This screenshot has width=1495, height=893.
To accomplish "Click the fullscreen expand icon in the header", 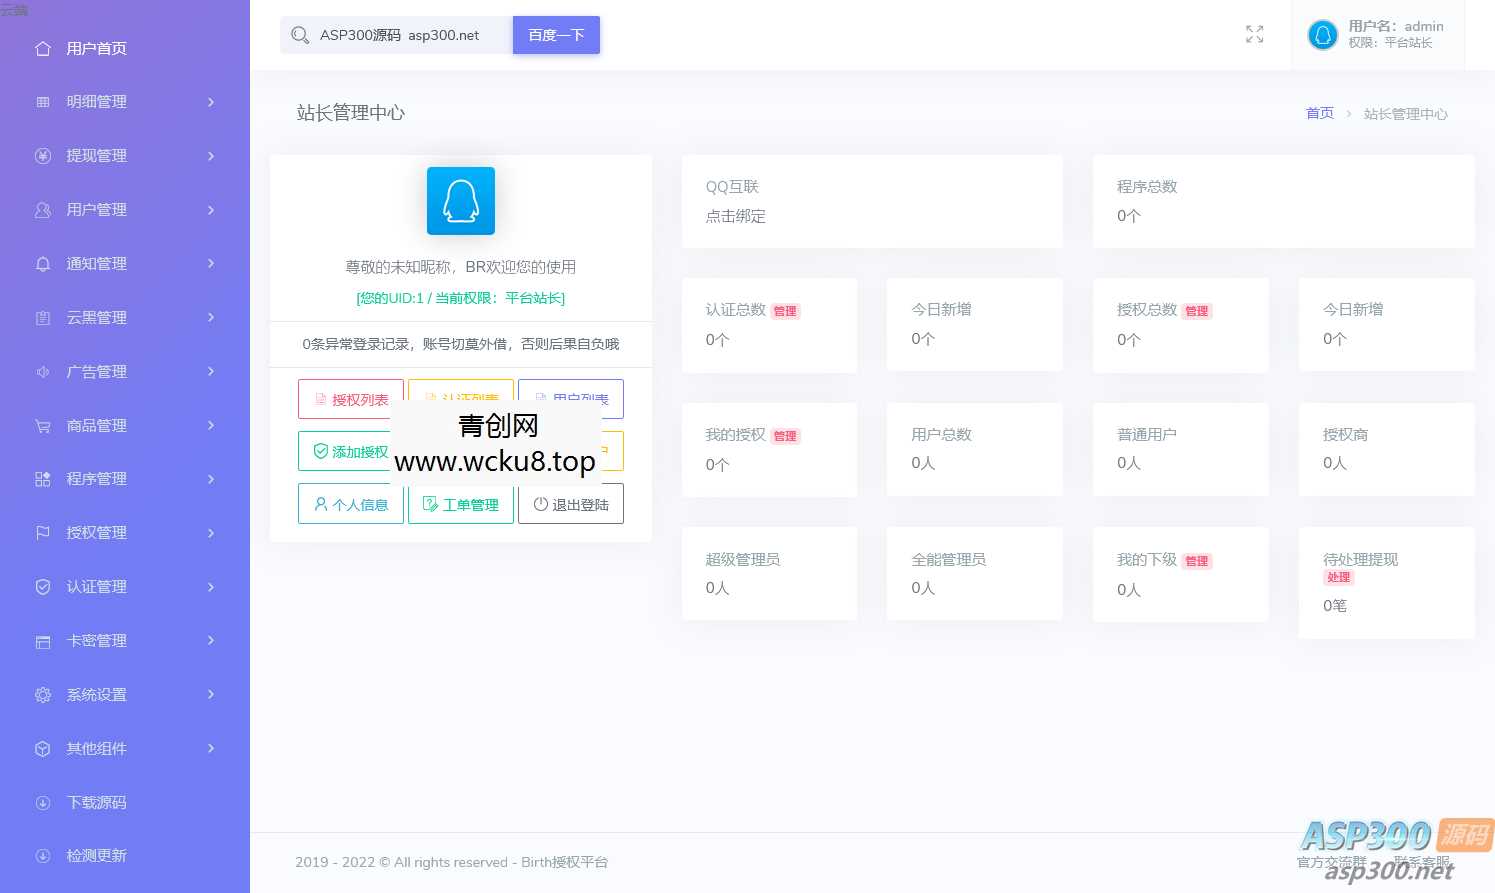I will click(x=1254, y=34).
